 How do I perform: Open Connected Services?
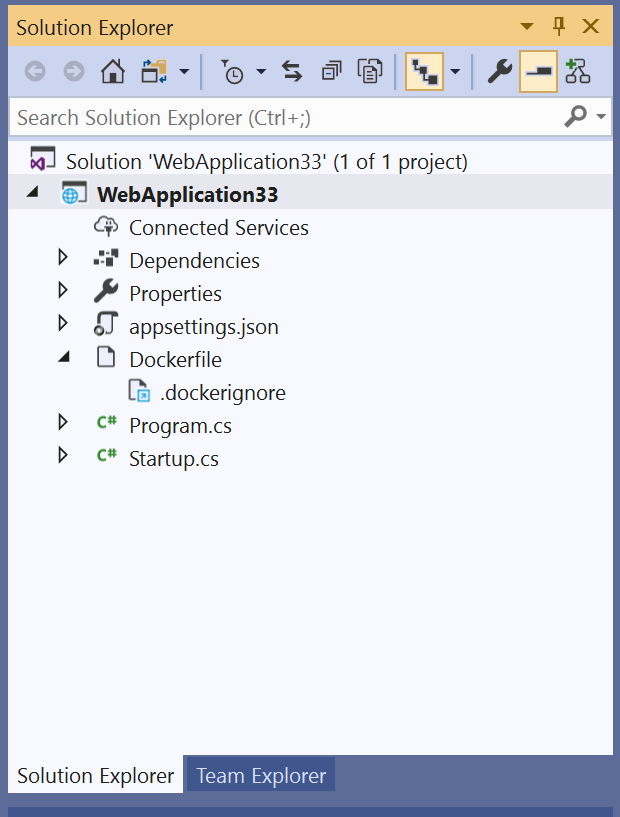click(218, 227)
